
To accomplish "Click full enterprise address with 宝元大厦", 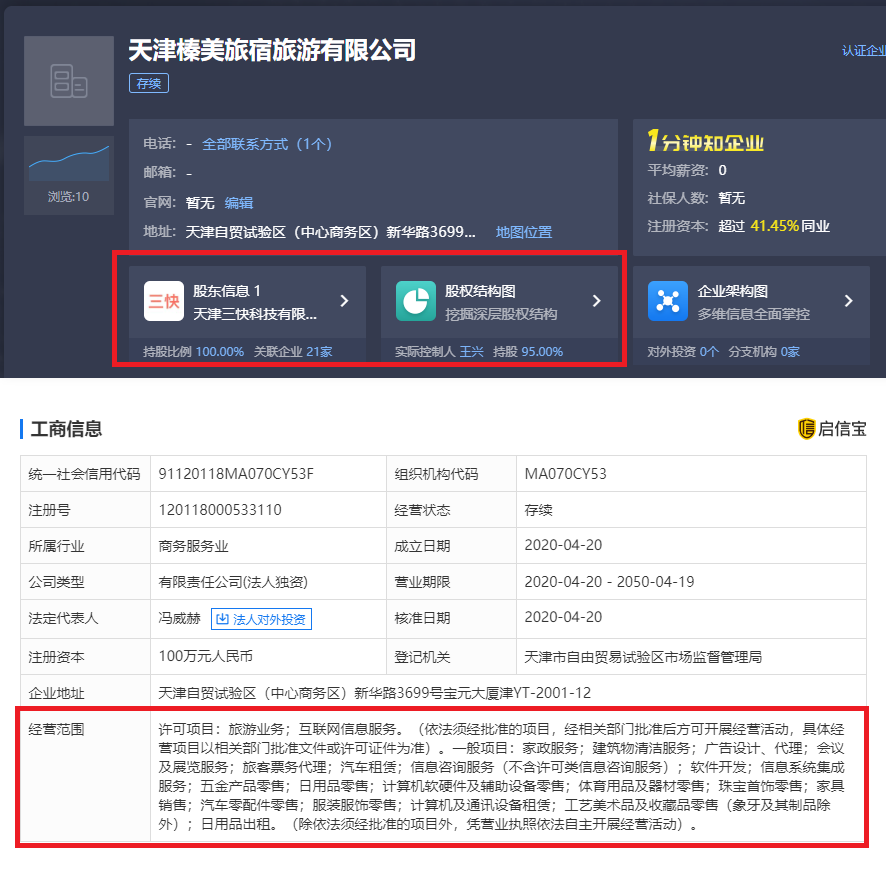I will [375, 693].
